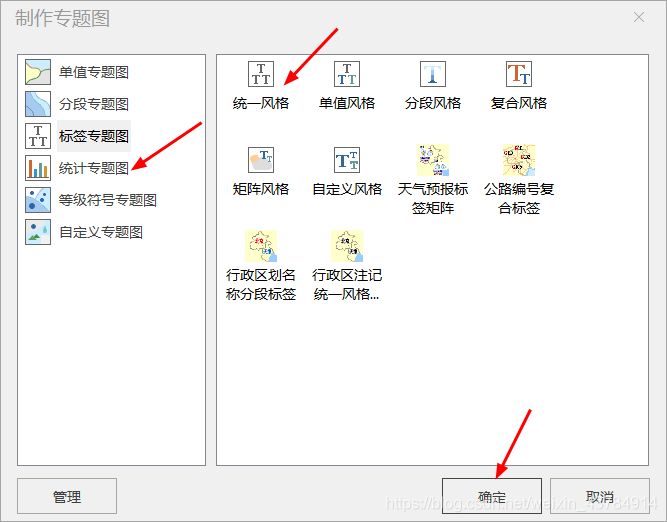Choose the 行政区注记统一风格 template
The width and height of the screenshot is (667, 522).
point(347,246)
